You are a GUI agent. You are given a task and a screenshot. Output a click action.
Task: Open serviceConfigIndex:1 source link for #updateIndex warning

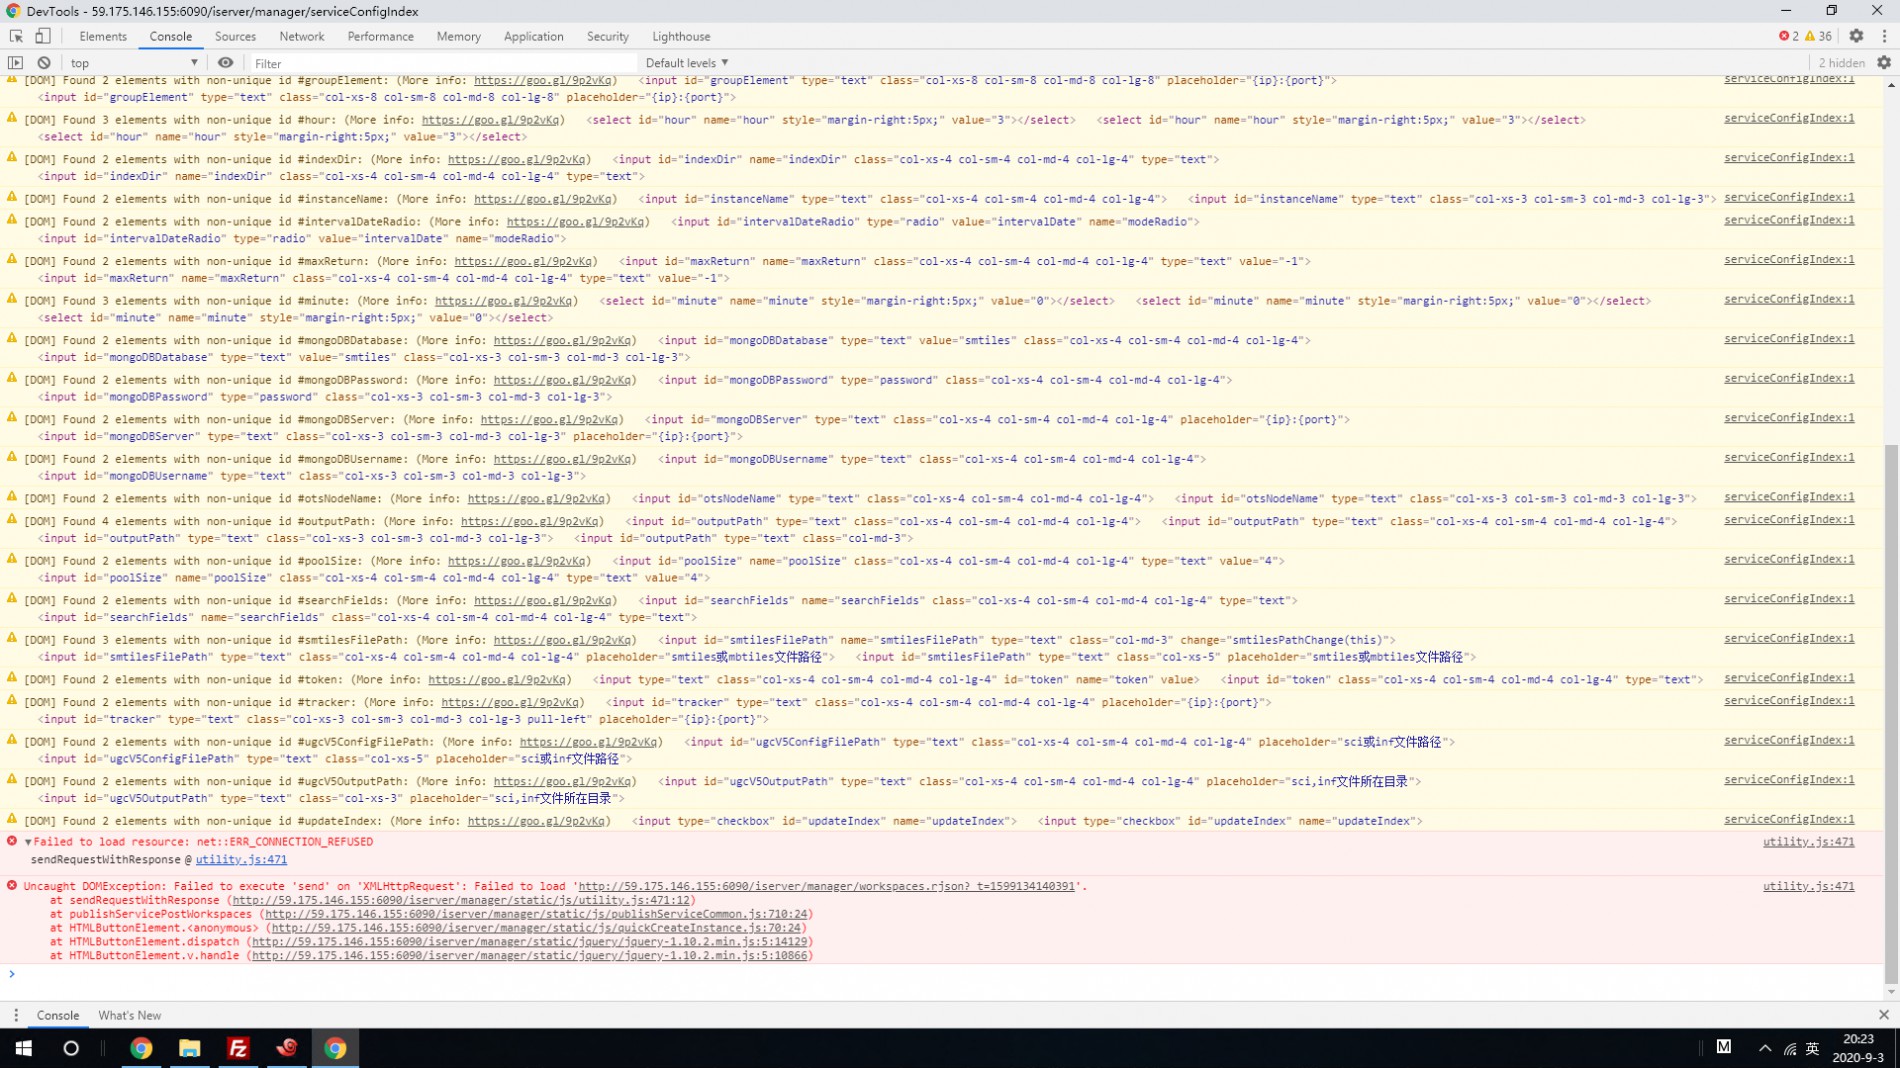(x=1789, y=819)
